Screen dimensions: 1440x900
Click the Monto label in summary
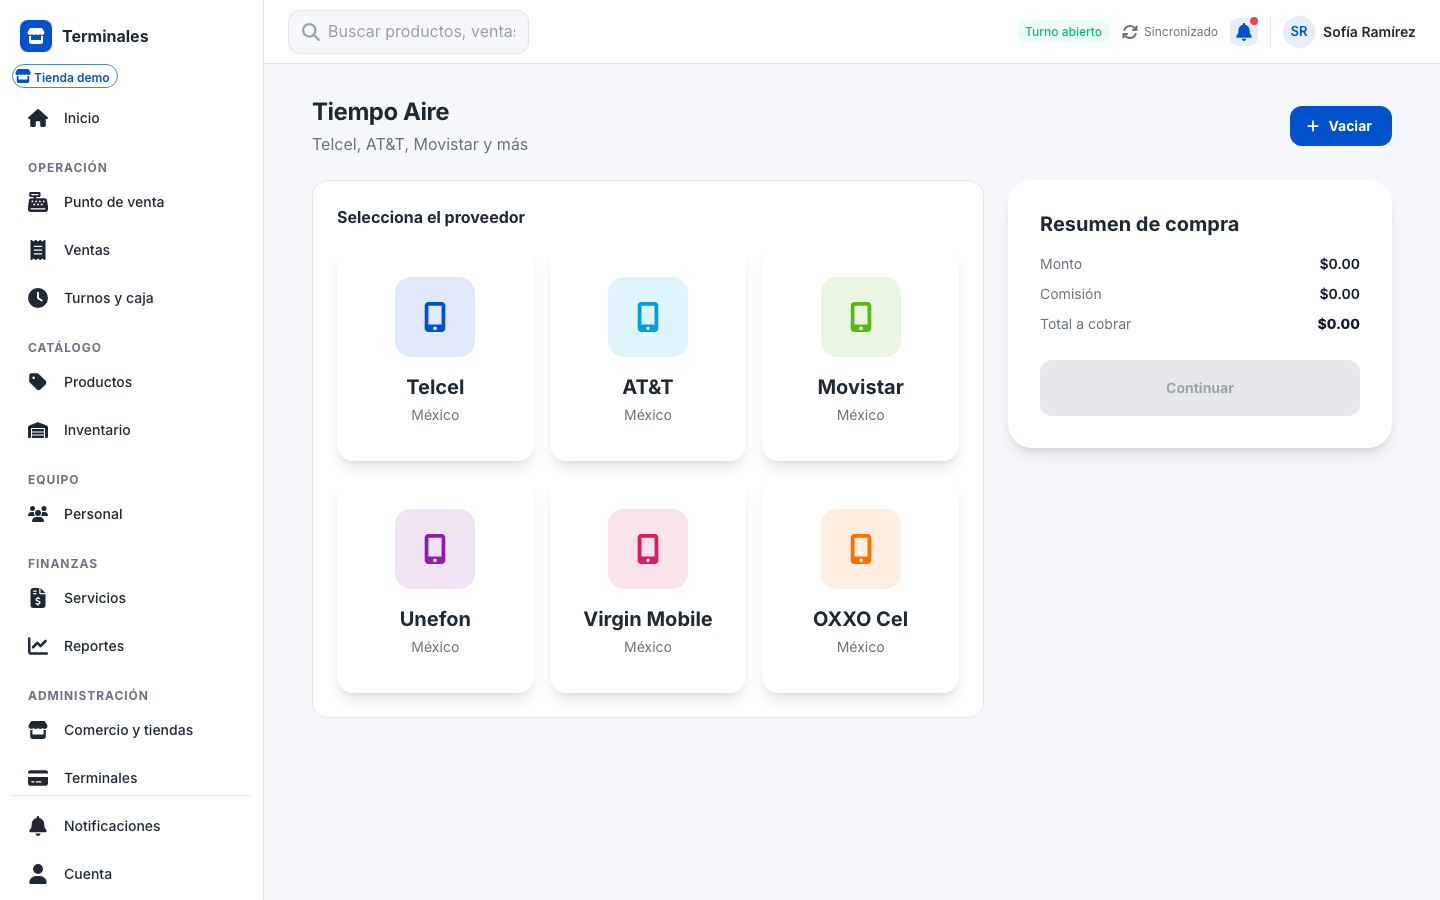[1061, 264]
